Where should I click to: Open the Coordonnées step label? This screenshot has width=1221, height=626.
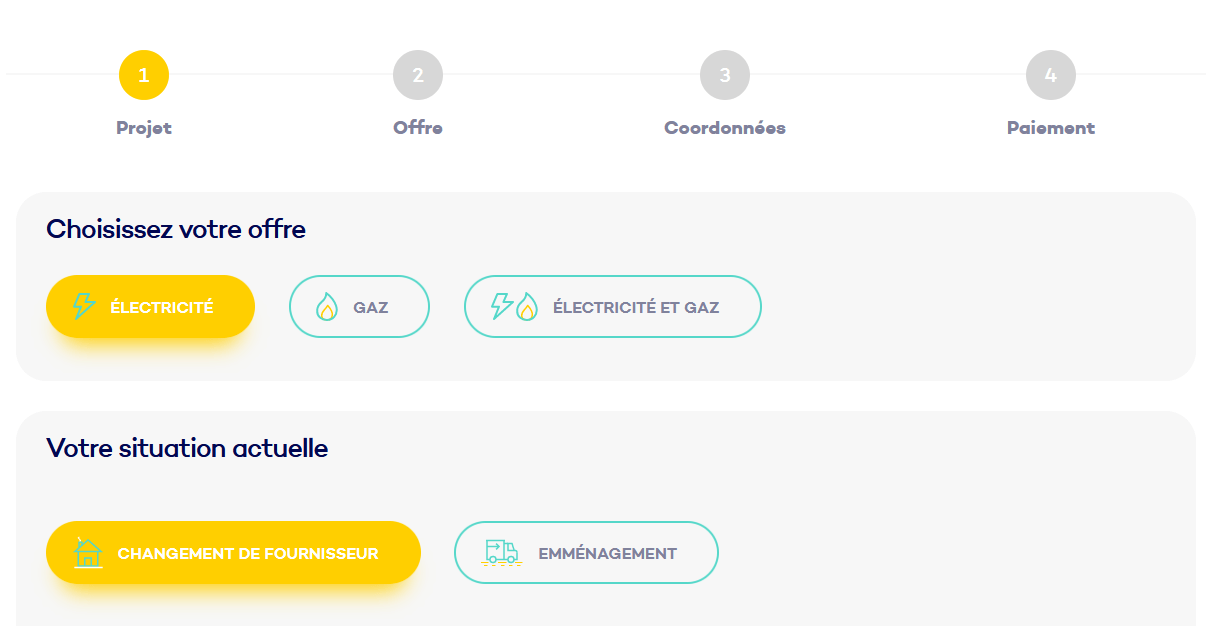(x=725, y=128)
